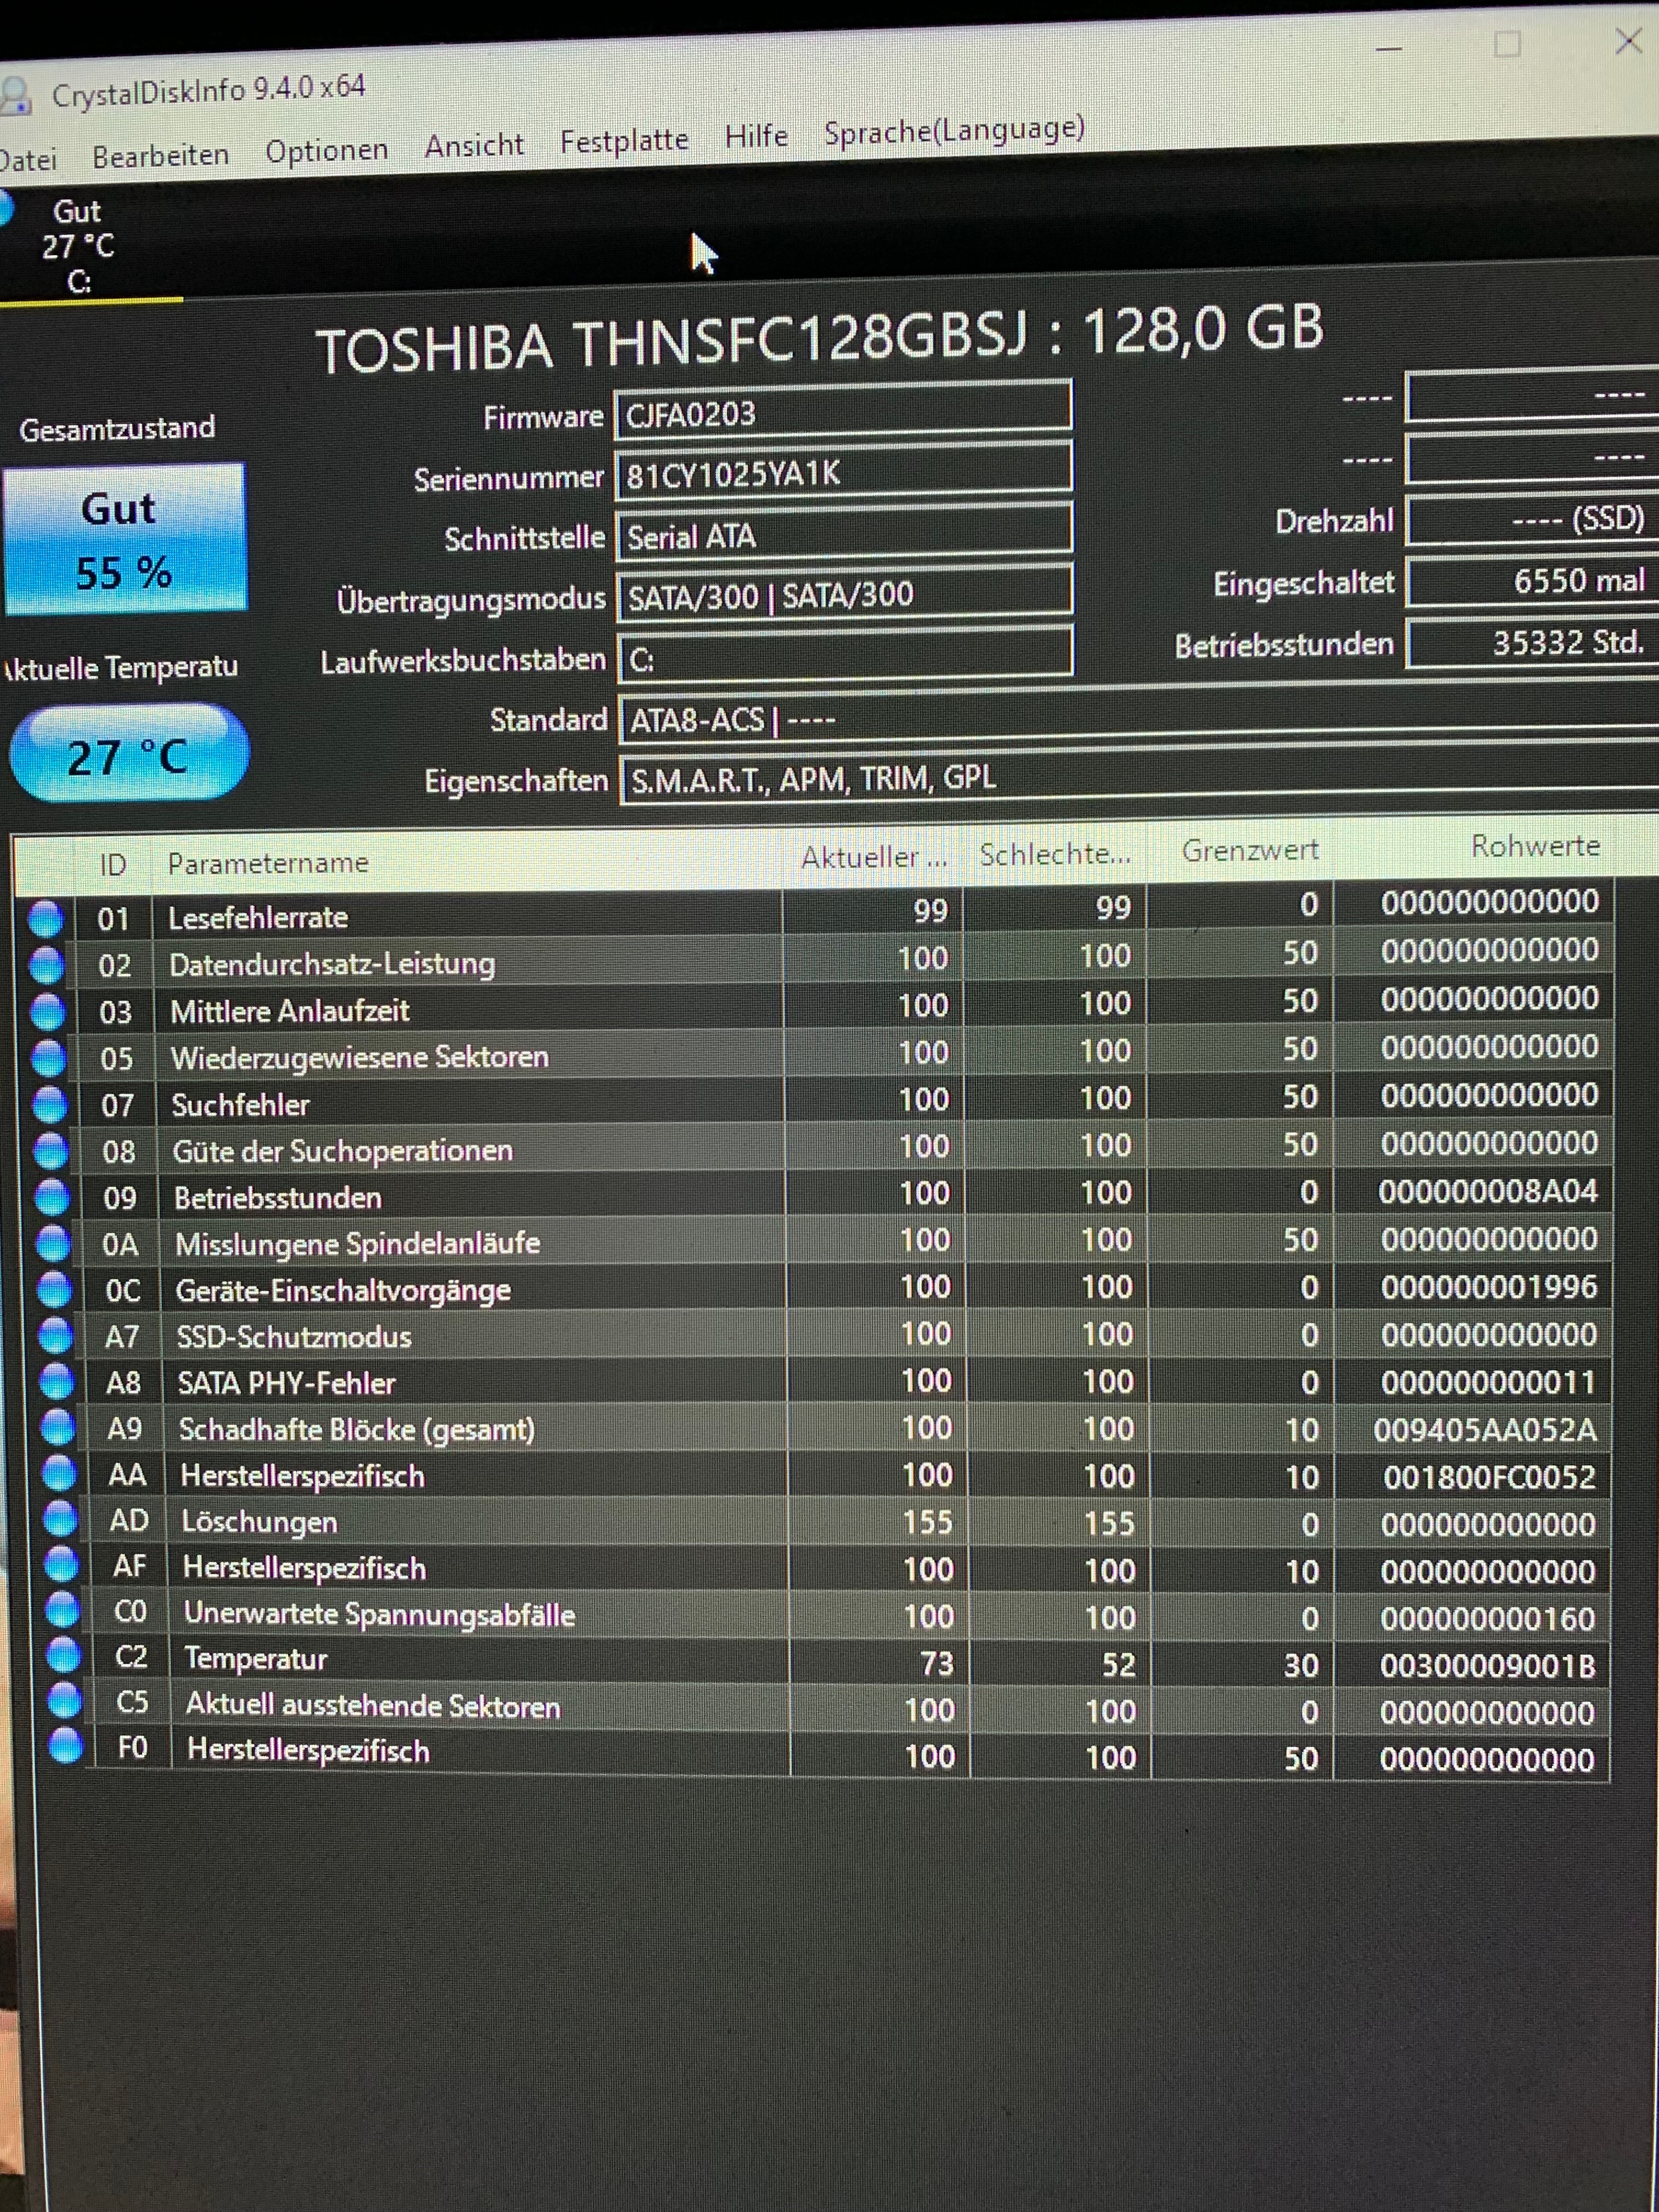
Task: Click status orb beside Wiederzugewiesene Sektoren row
Action: click(48, 1058)
